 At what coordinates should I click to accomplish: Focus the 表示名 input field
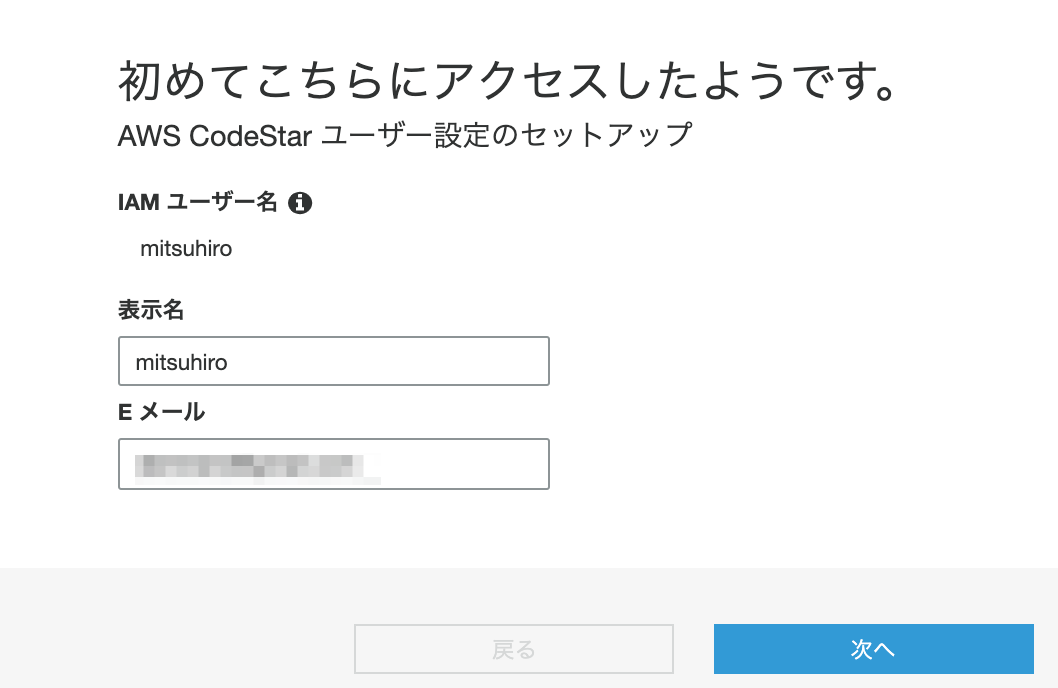(x=334, y=361)
